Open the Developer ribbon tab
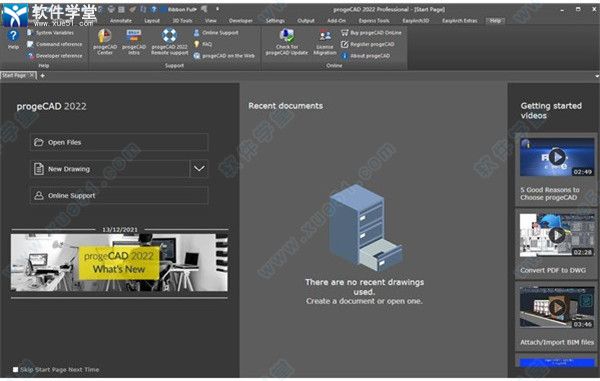The image size is (600, 381). [x=241, y=21]
